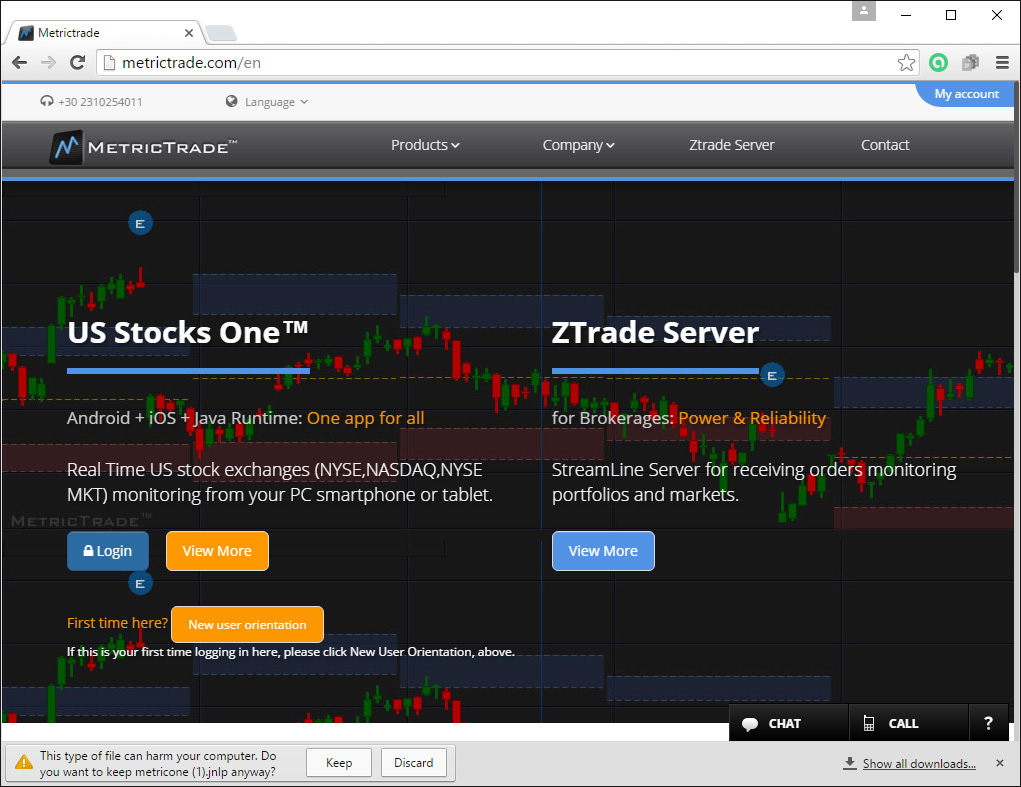Viewport: 1021px width, 787px height.
Task: Click the E marker below Login button
Action: pos(140,583)
